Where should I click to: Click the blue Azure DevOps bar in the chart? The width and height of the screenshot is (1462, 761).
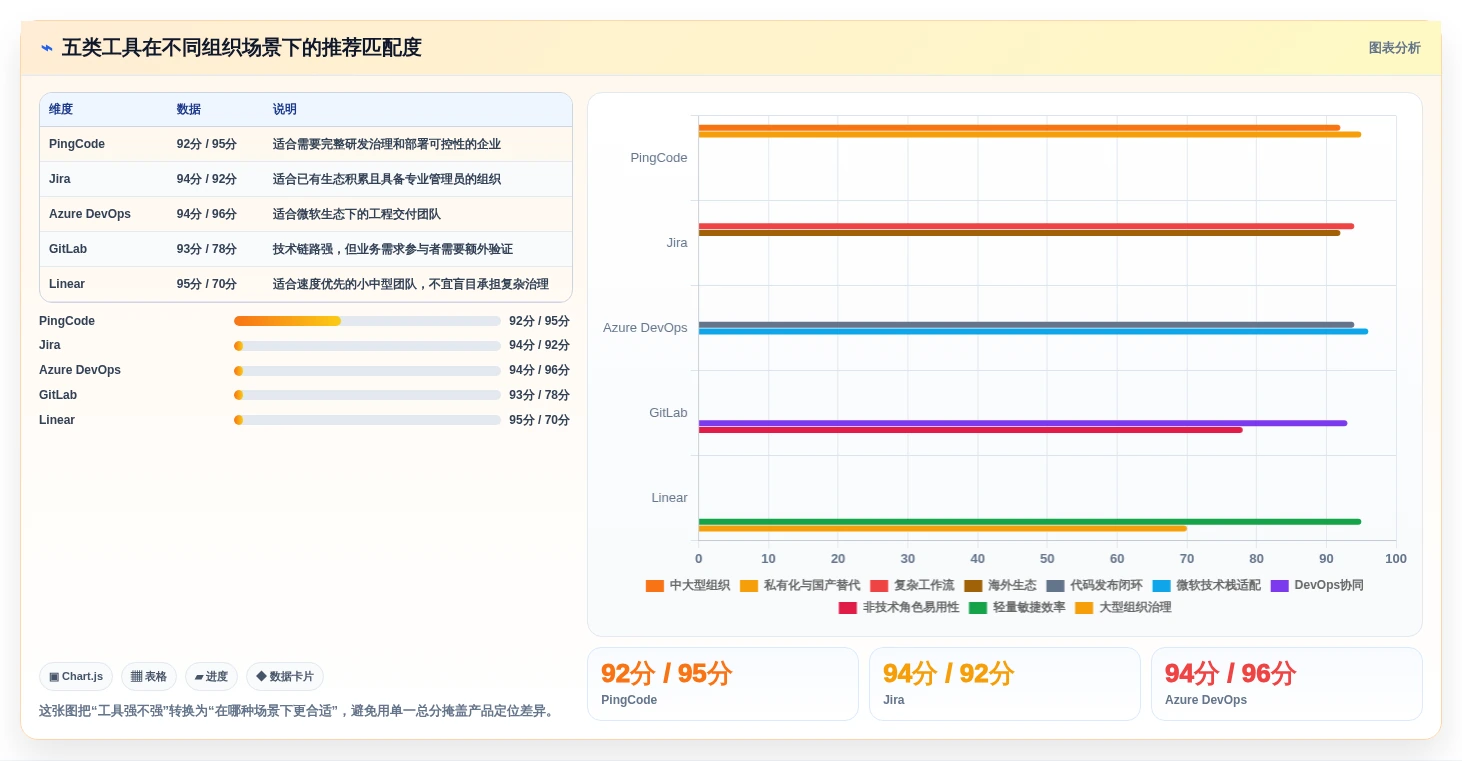click(x=1033, y=331)
